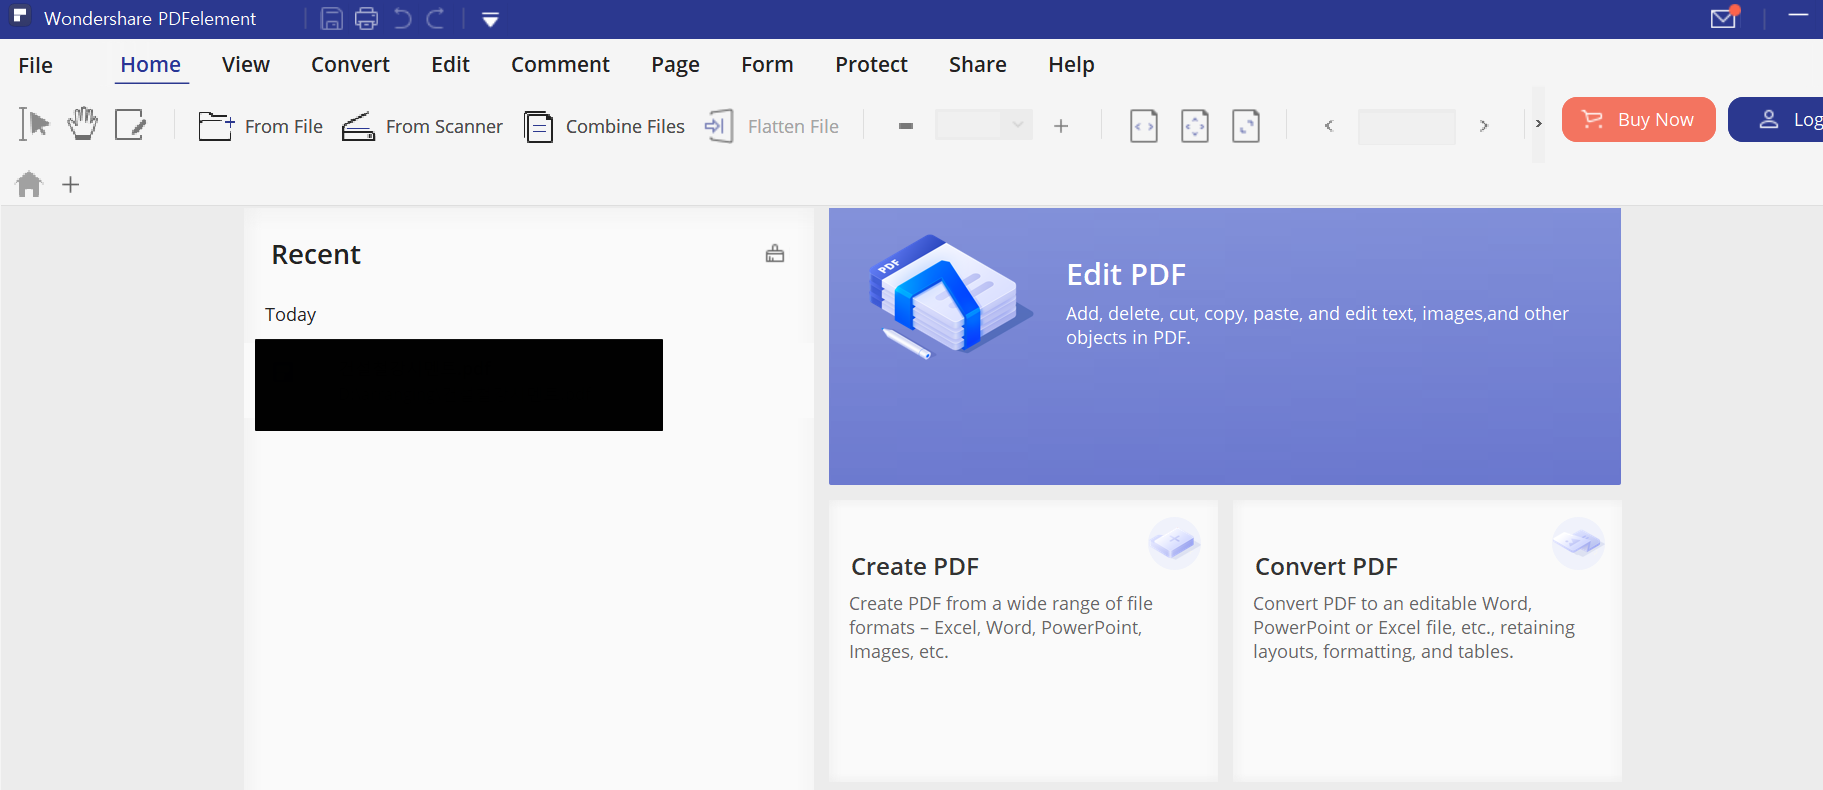Click the Buy Now button
1823x790 pixels.
coord(1638,120)
